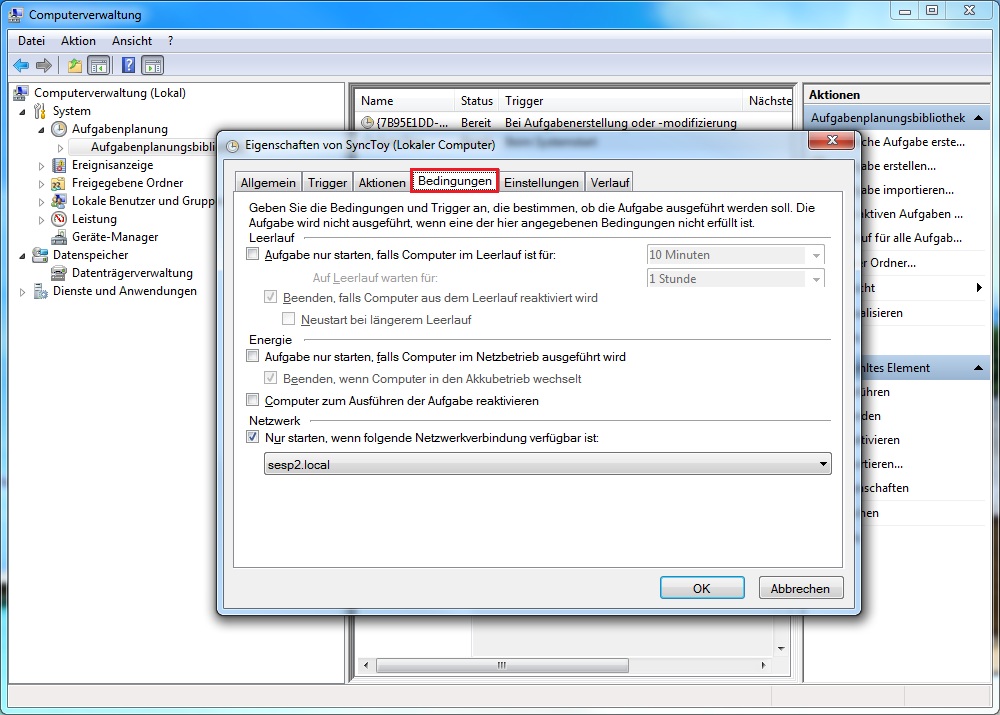Click the task icon beside {7B95E1DD-...

367,122
